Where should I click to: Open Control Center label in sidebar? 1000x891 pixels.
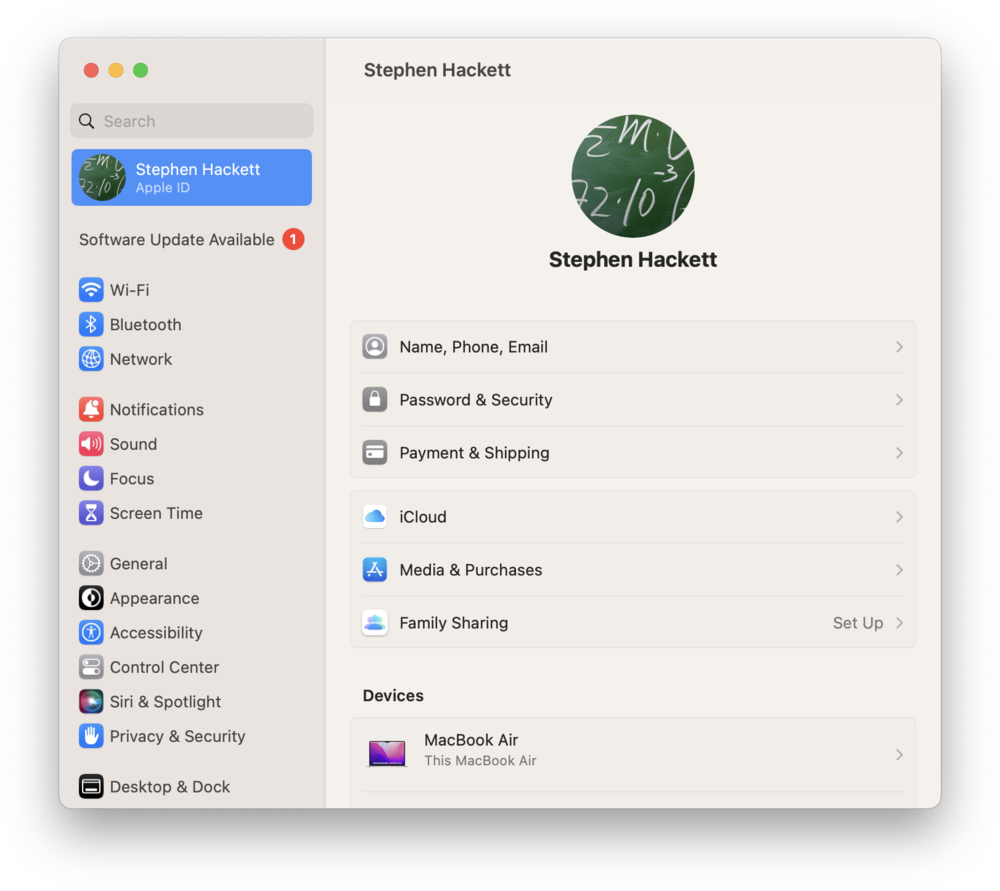click(x=164, y=667)
